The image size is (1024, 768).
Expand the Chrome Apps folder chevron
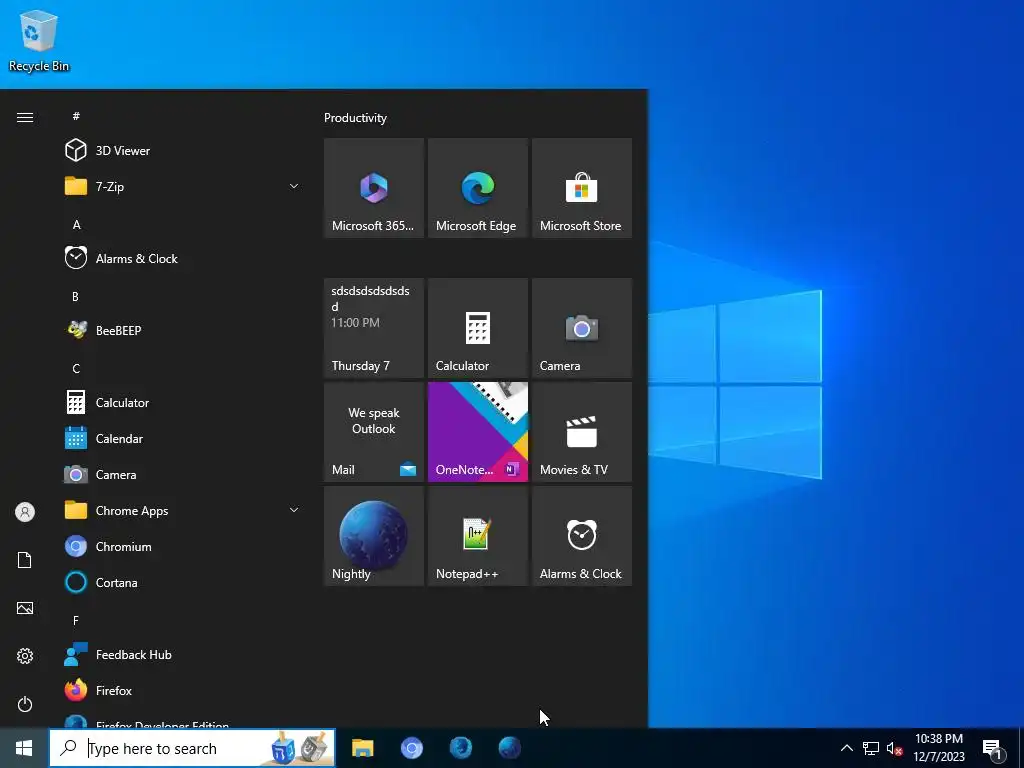point(294,510)
